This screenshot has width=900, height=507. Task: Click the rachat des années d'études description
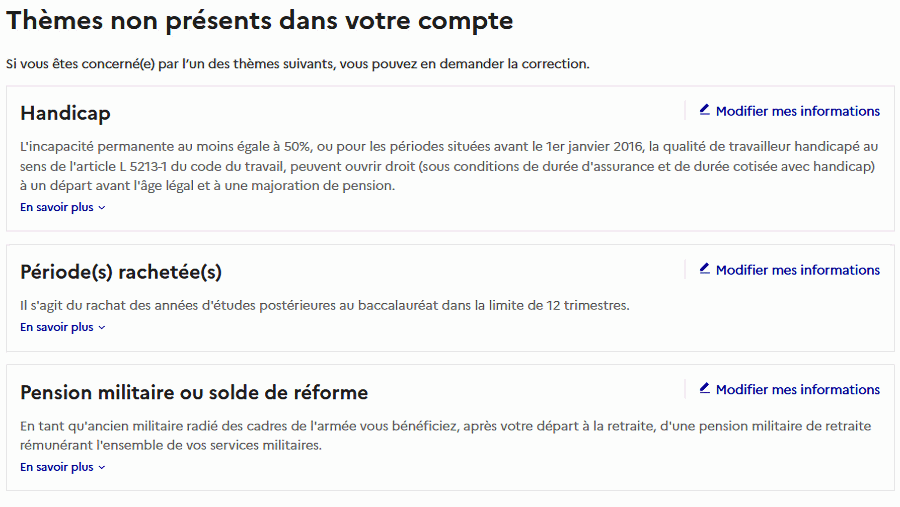click(x=325, y=306)
